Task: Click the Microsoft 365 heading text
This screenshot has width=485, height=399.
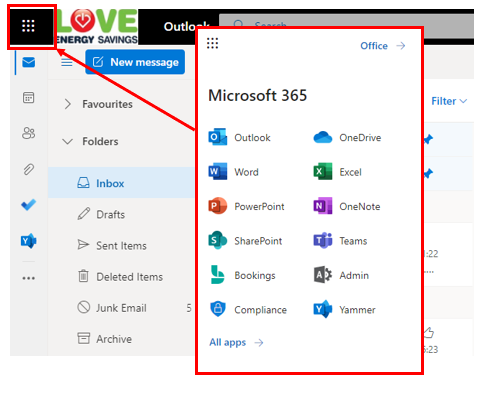Action: pos(257,96)
